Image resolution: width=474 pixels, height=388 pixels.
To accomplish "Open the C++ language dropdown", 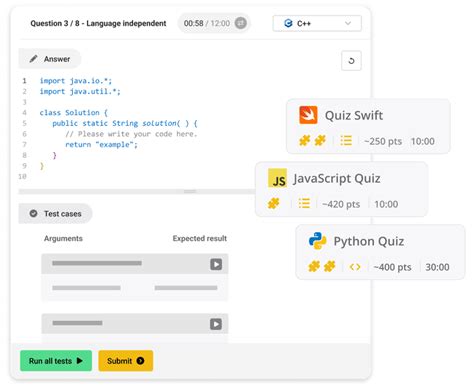I will (x=317, y=23).
